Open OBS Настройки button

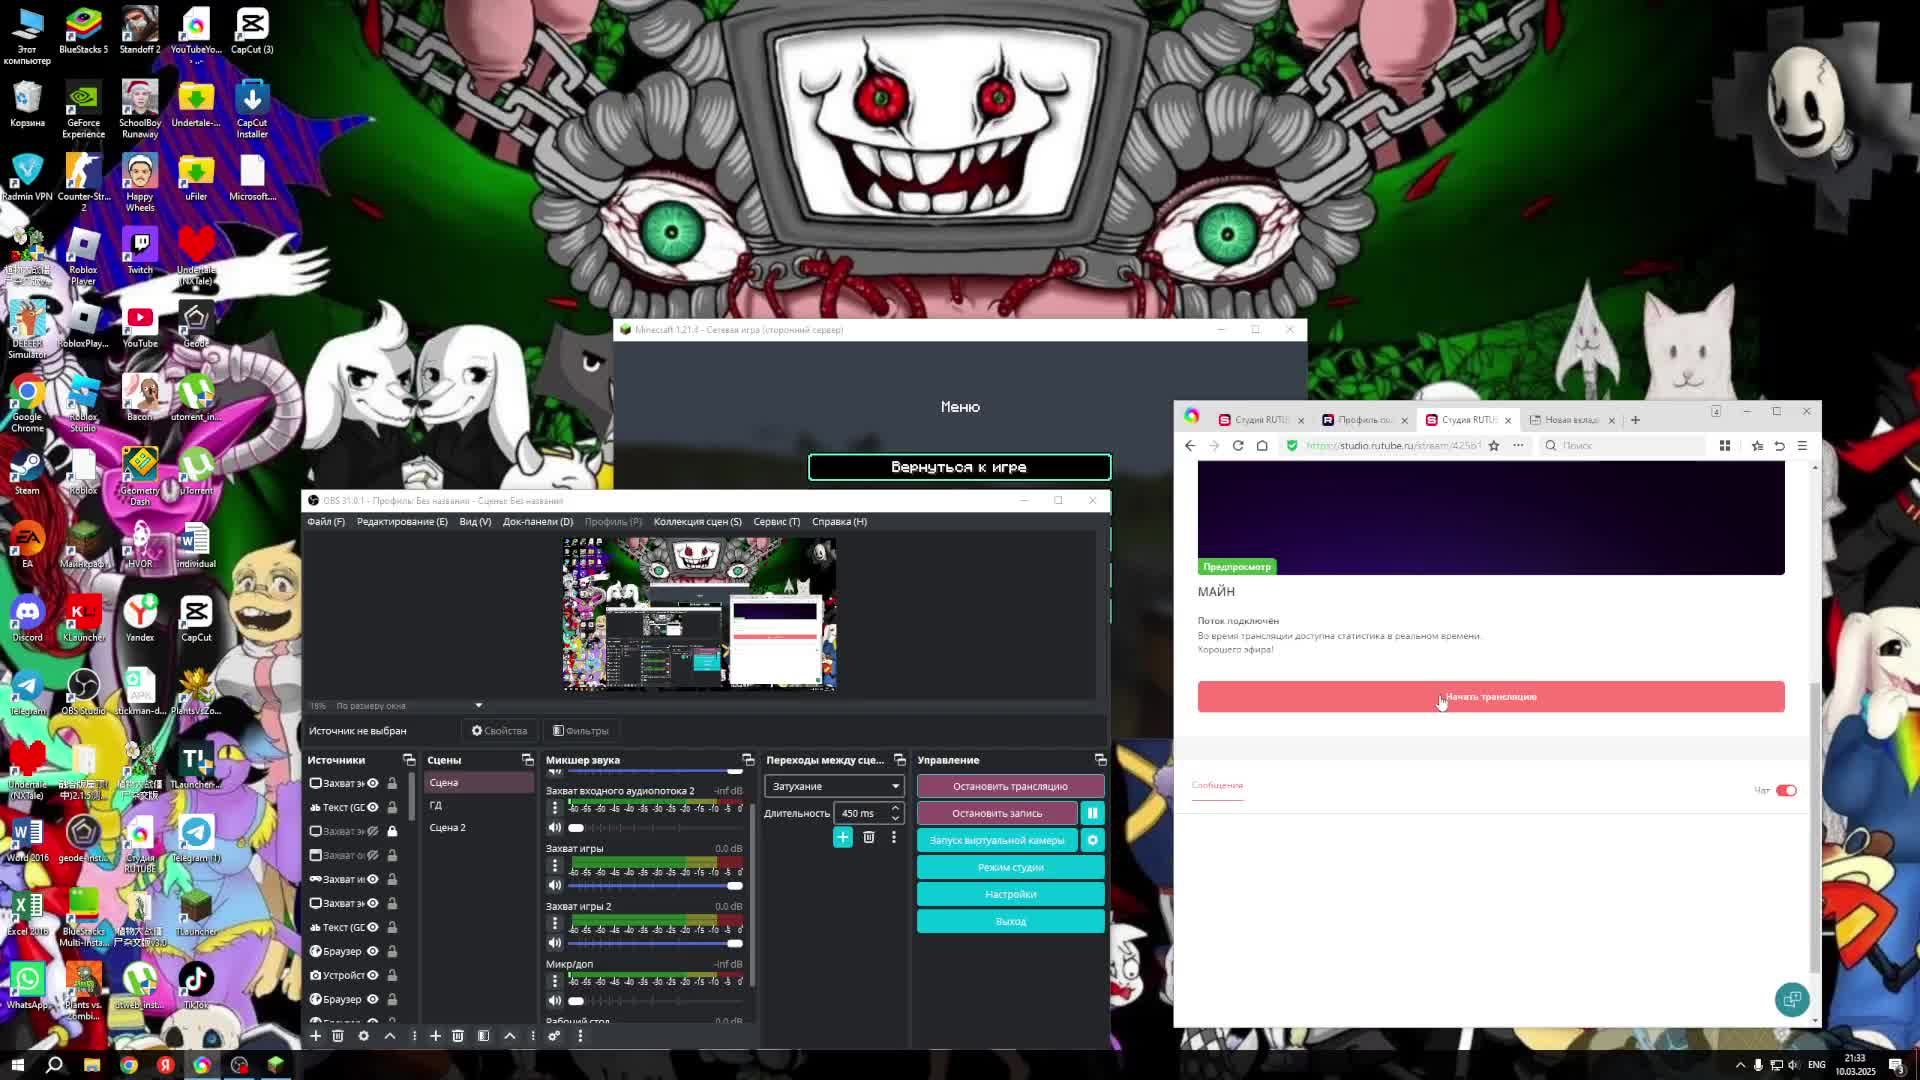(x=1010, y=894)
